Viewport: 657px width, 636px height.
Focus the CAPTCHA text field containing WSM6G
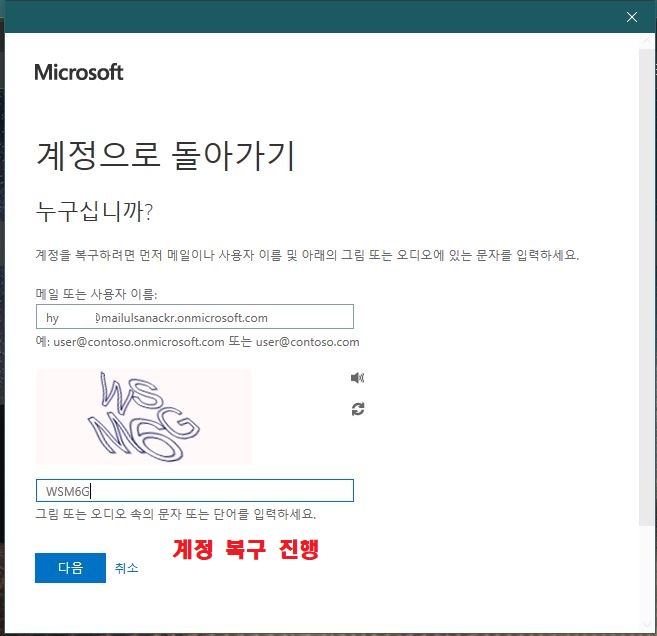(195, 491)
